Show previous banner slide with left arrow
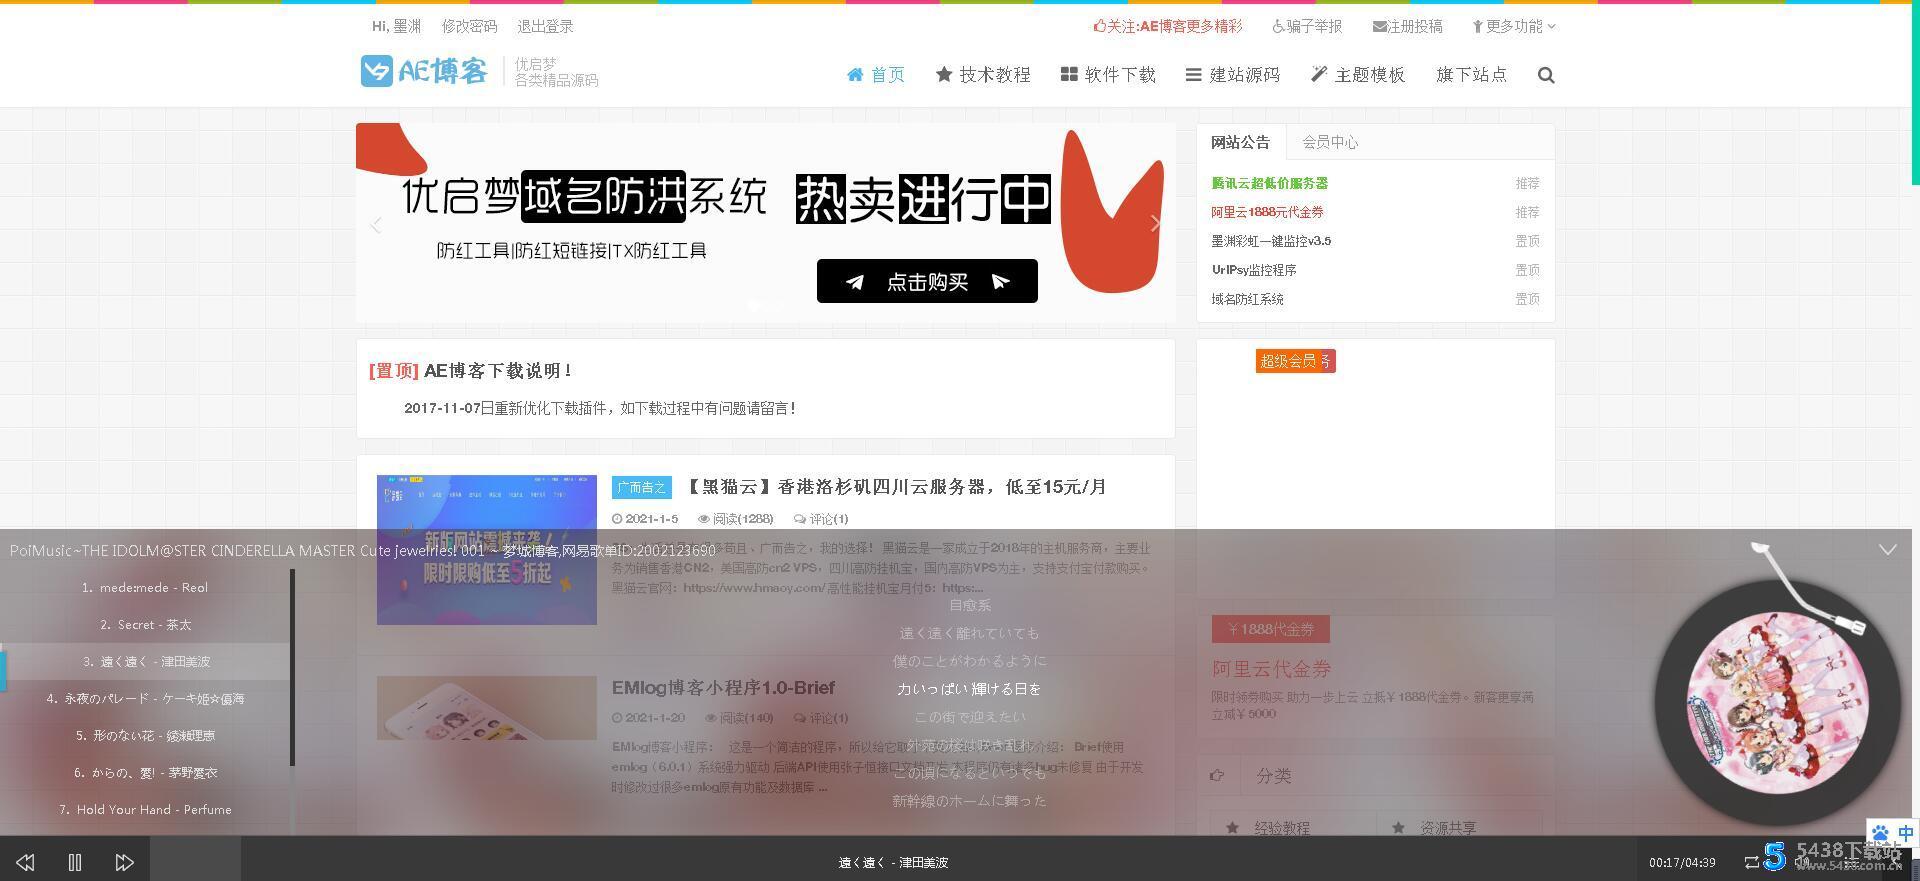Image resolution: width=1920 pixels, height=881 pixels. [x=376, y=225]
